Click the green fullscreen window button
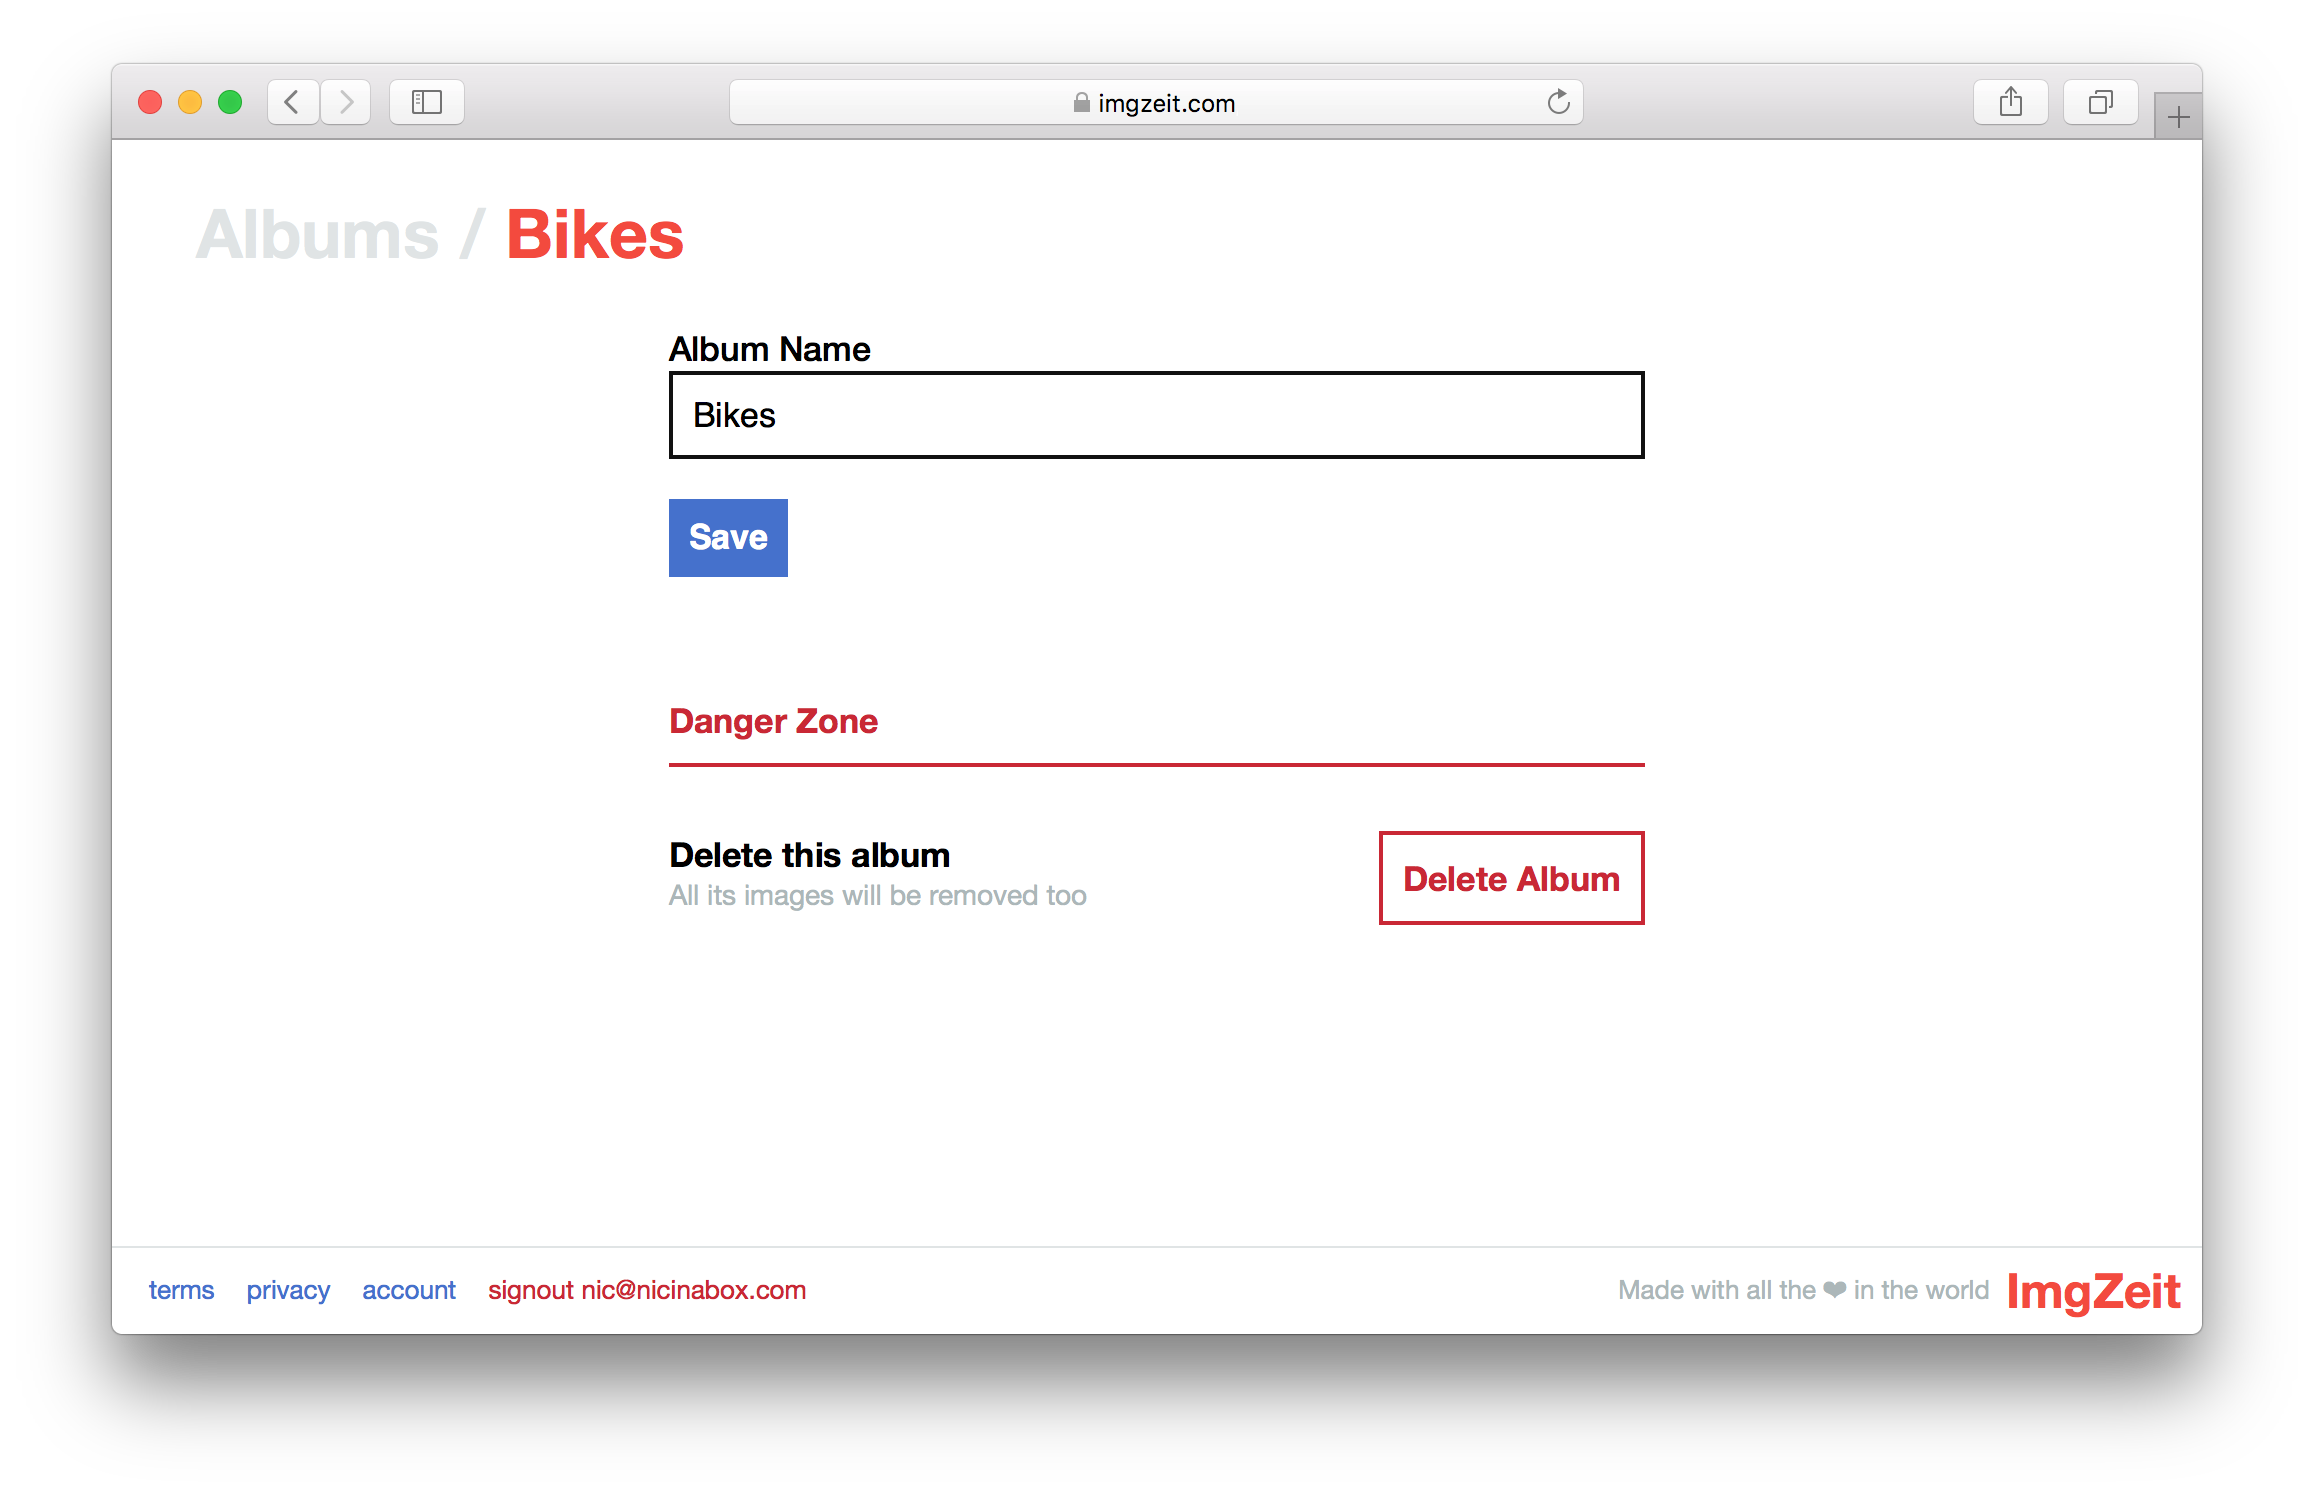This screenshot has width=2314, height=1494. 230,102
